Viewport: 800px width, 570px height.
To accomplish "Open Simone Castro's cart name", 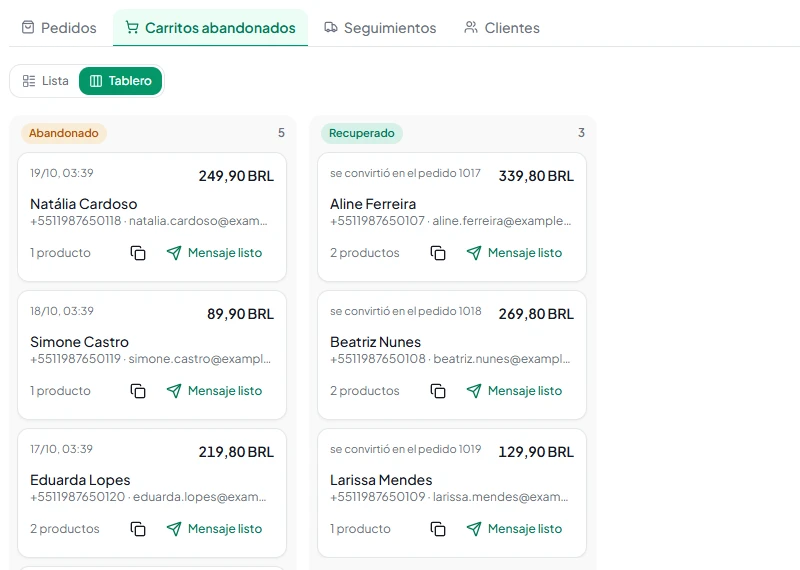I will point(80,342).
